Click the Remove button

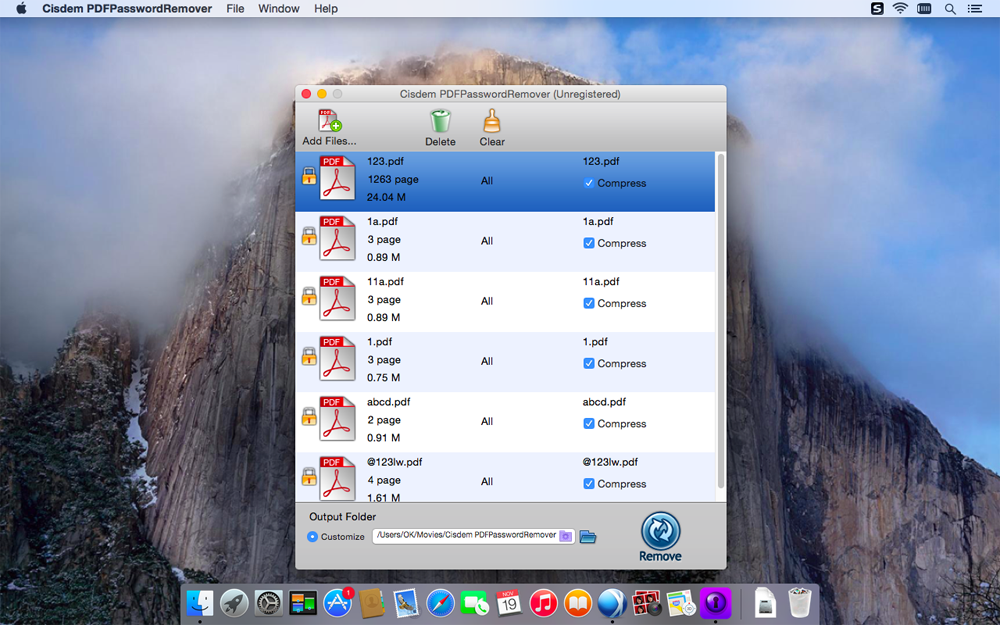click(660, 537)
